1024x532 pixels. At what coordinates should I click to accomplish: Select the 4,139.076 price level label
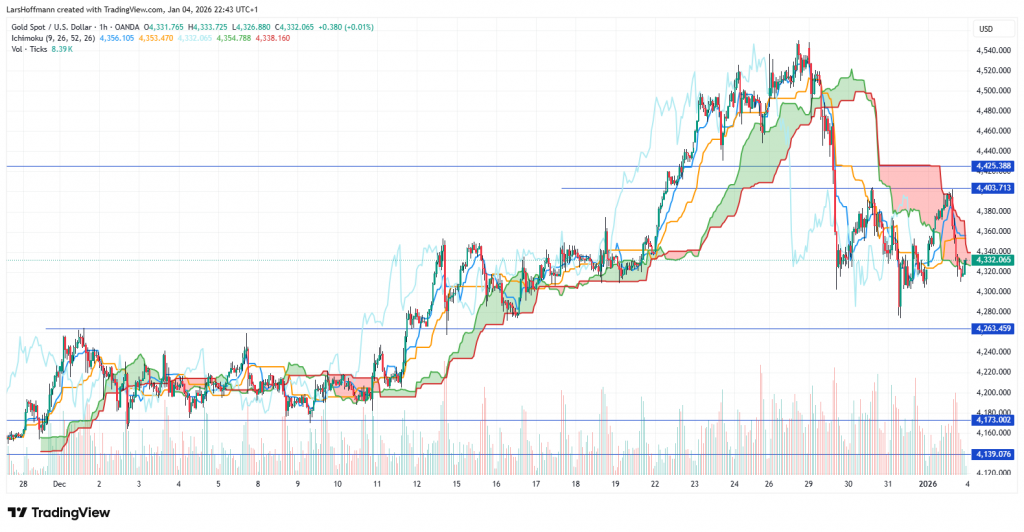(x=992, y=455)
